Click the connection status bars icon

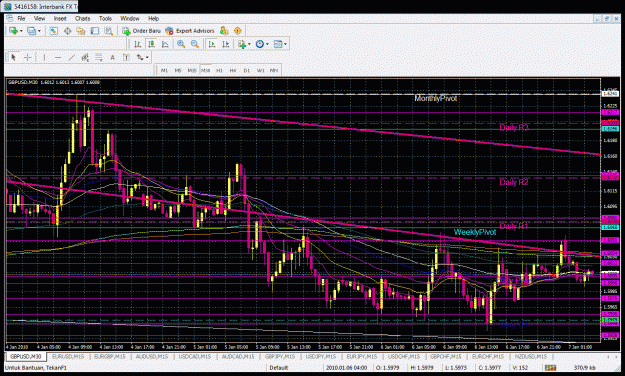pyautogui.click(x=550, y=368)
